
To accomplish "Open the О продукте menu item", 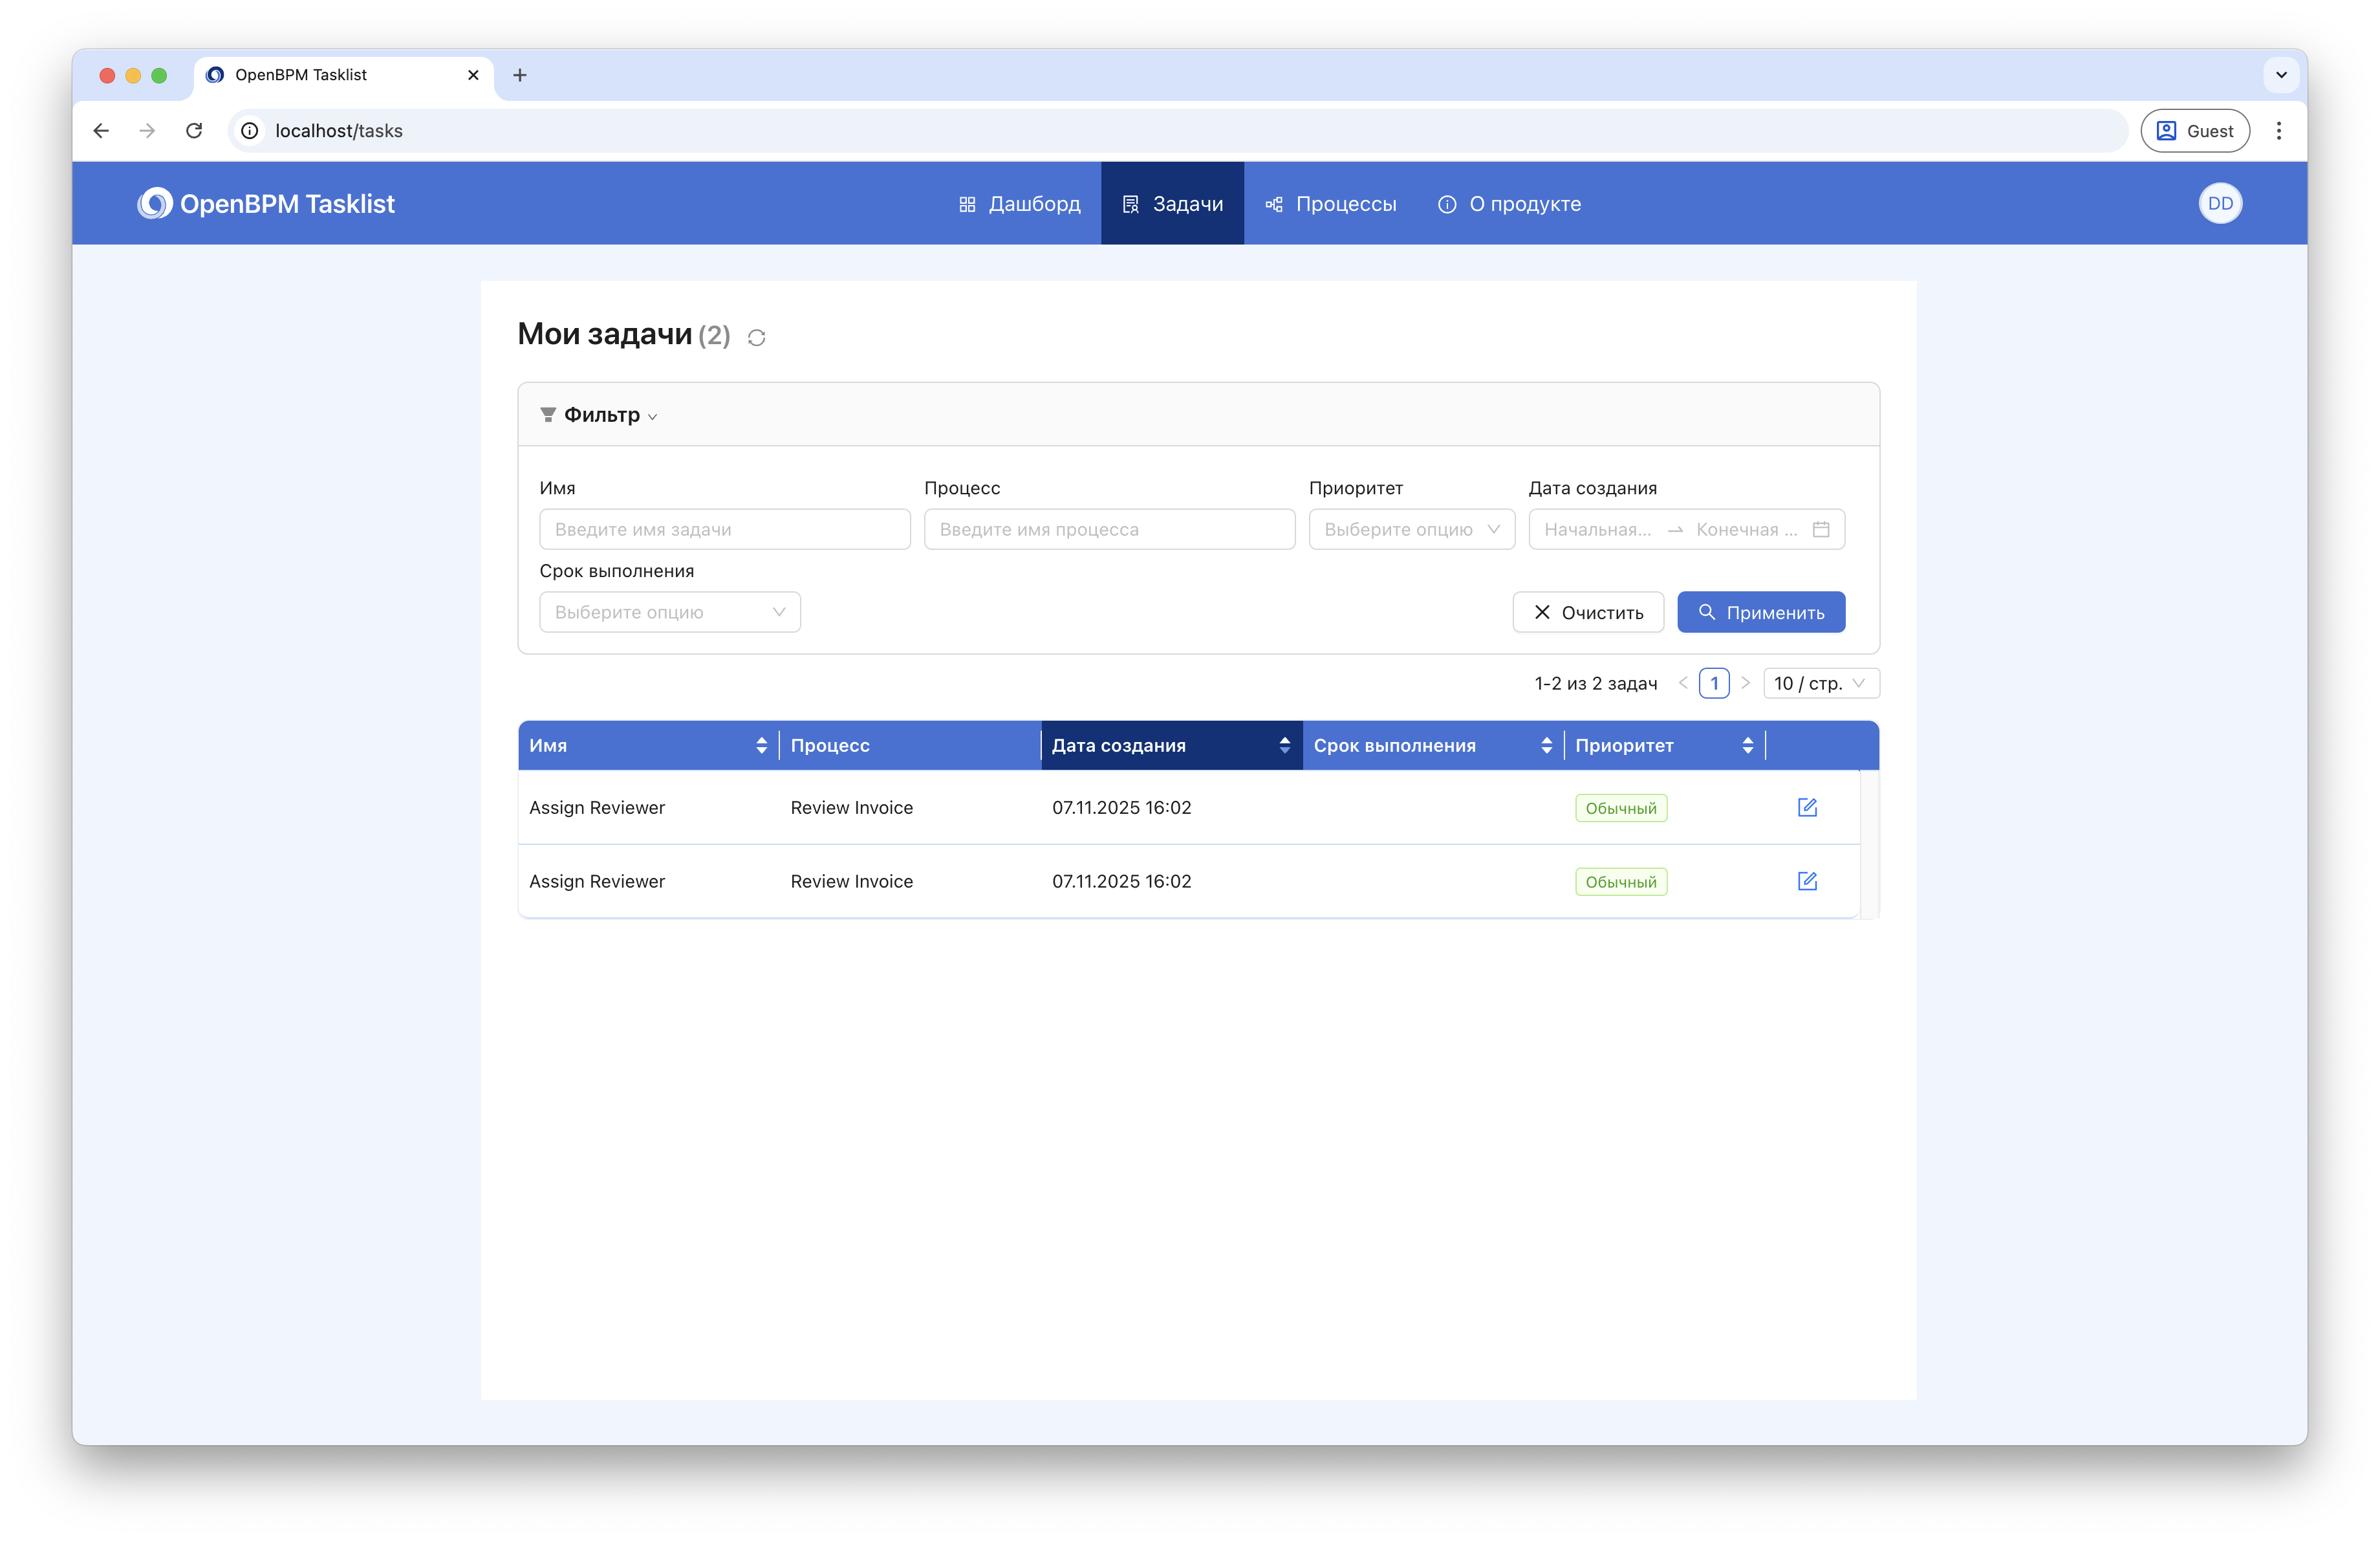I will click(x=1509, y=204).
